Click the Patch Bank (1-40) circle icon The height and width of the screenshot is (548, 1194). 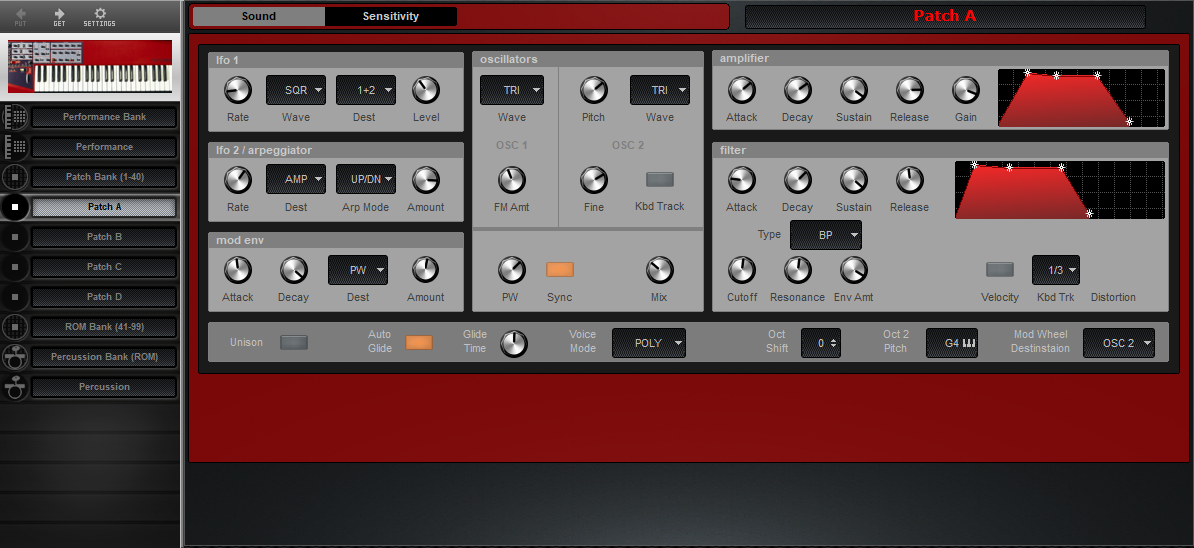pyautogui.click(x=15, y=177)
